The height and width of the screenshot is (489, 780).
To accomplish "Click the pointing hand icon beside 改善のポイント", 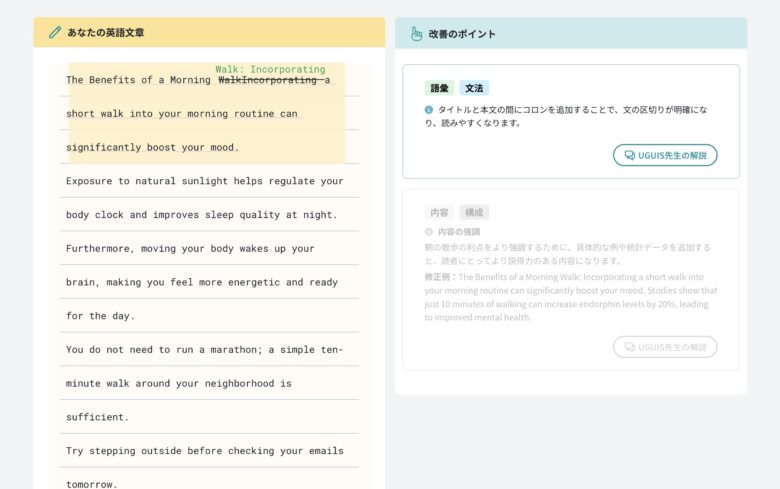I will (416, 33).
